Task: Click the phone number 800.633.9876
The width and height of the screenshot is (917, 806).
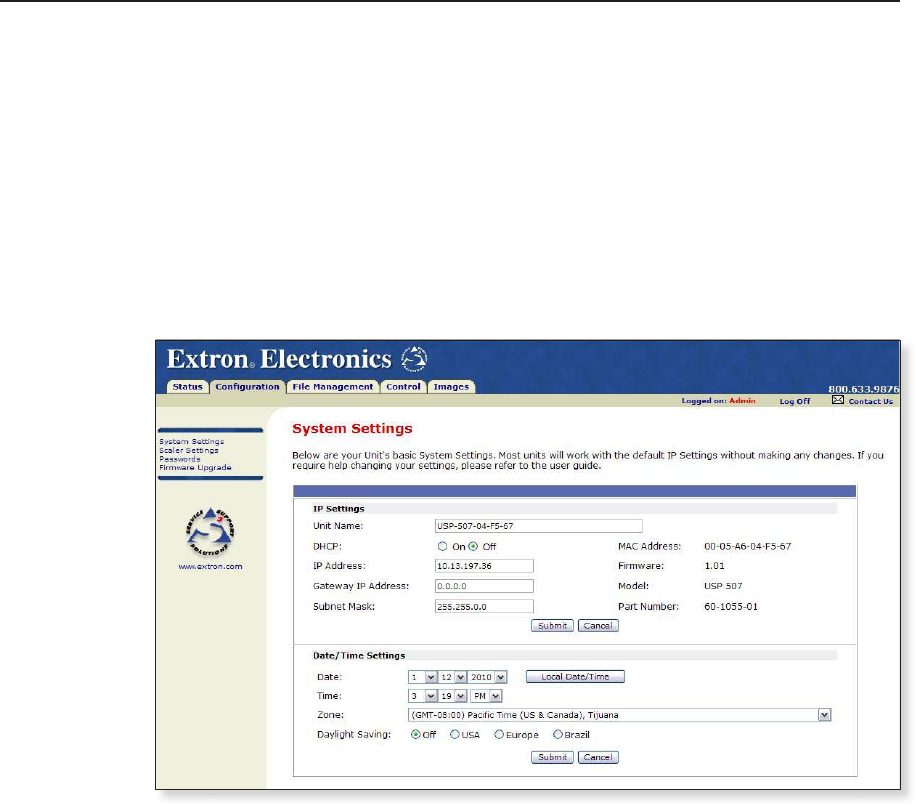Action: click(x=863, y=389)
